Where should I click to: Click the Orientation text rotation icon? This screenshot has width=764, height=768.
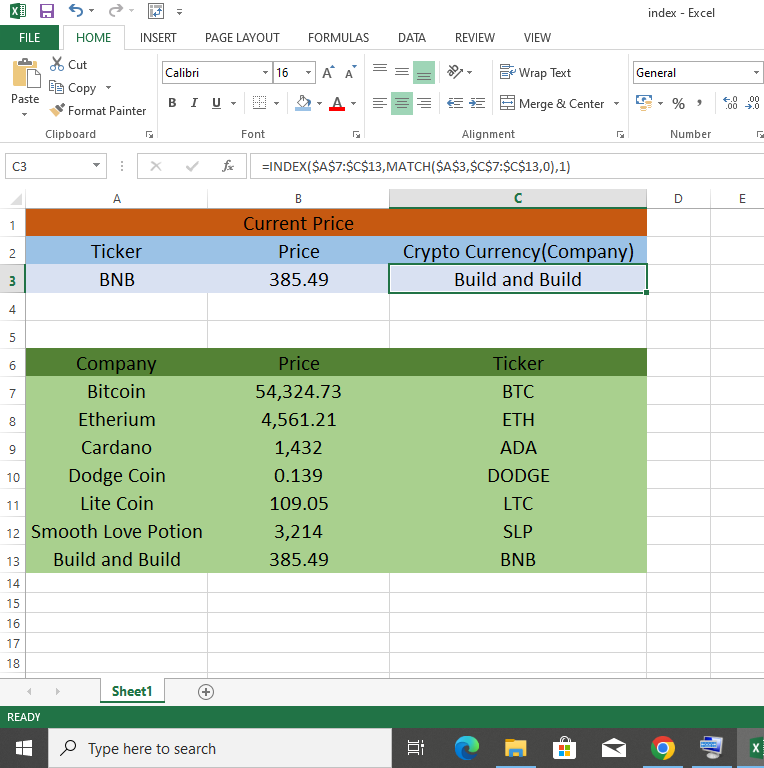455,72
